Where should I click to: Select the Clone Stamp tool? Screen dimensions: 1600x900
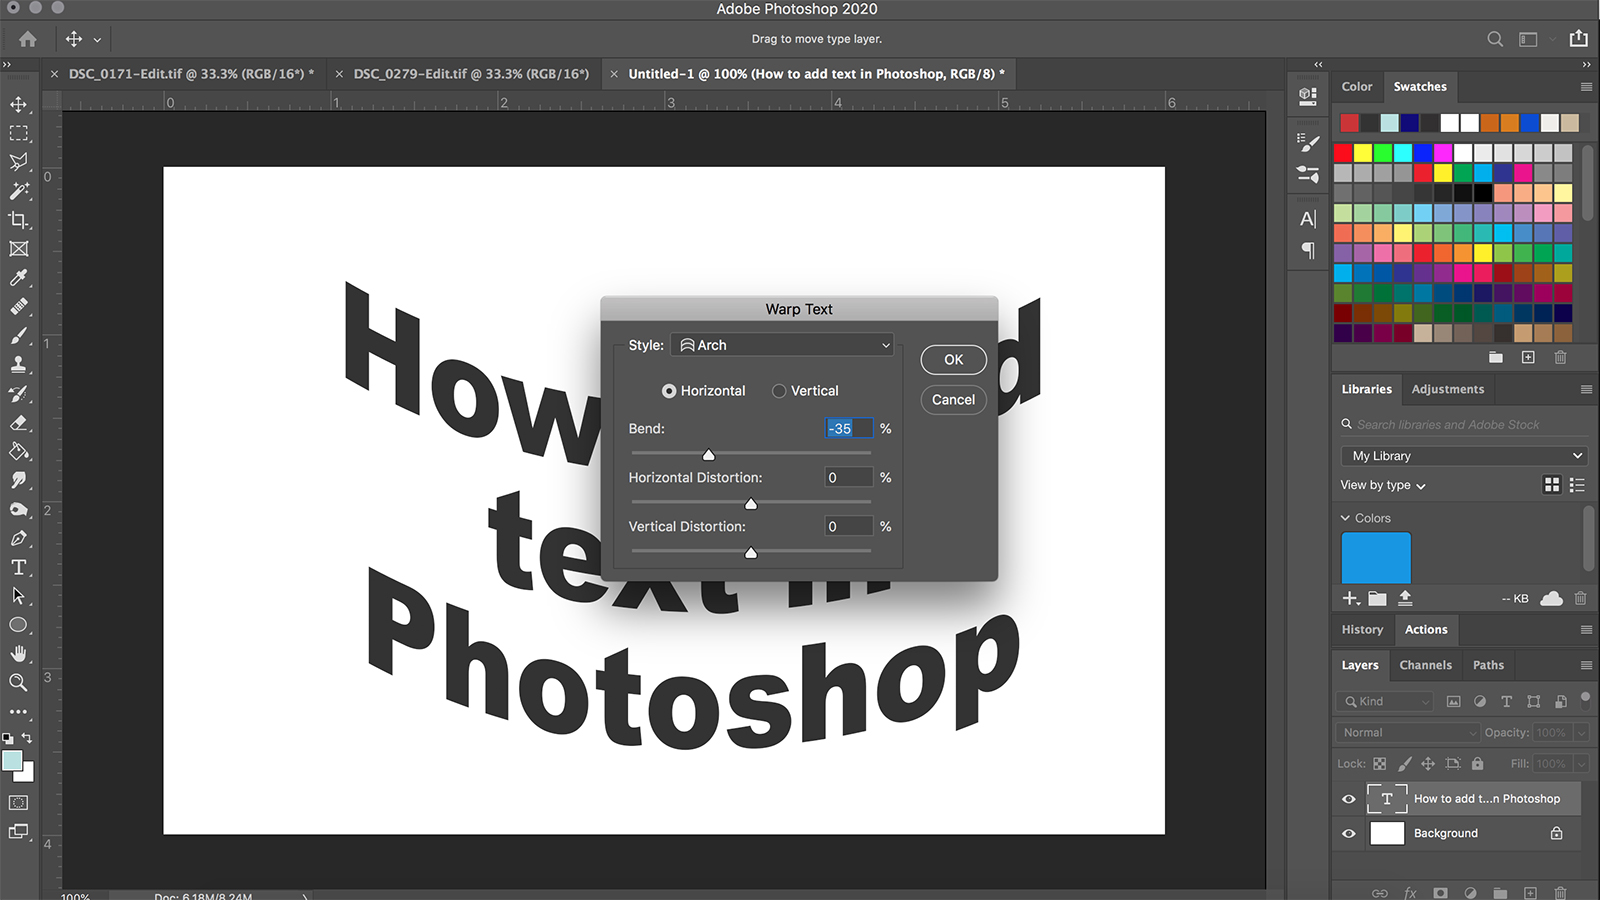point(19,365)
